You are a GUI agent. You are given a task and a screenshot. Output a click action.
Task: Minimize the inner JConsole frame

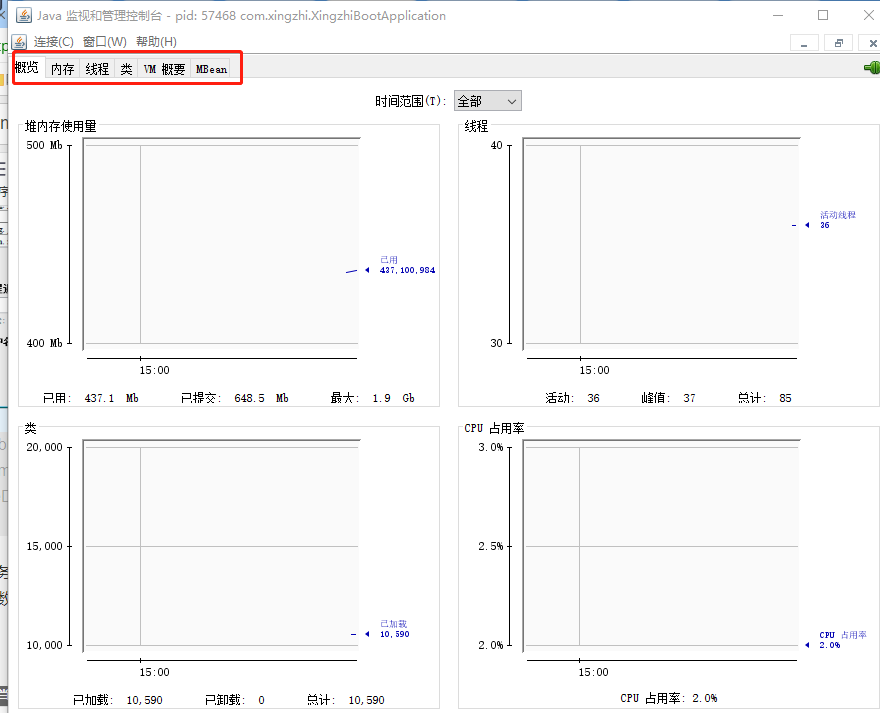[804, 43]
